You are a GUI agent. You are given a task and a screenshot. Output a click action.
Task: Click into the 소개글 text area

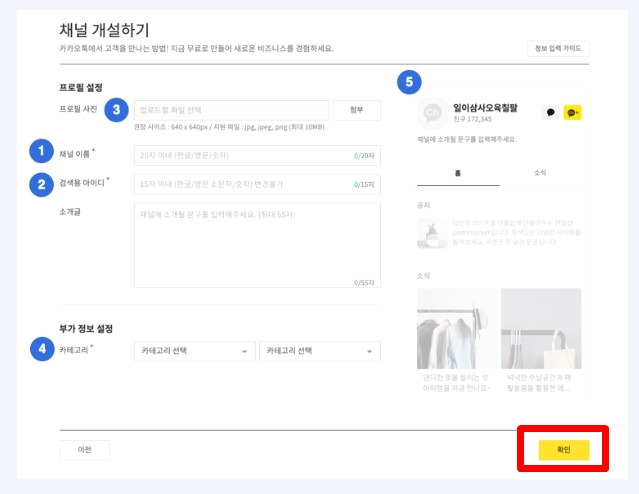(x=257, y=245)
